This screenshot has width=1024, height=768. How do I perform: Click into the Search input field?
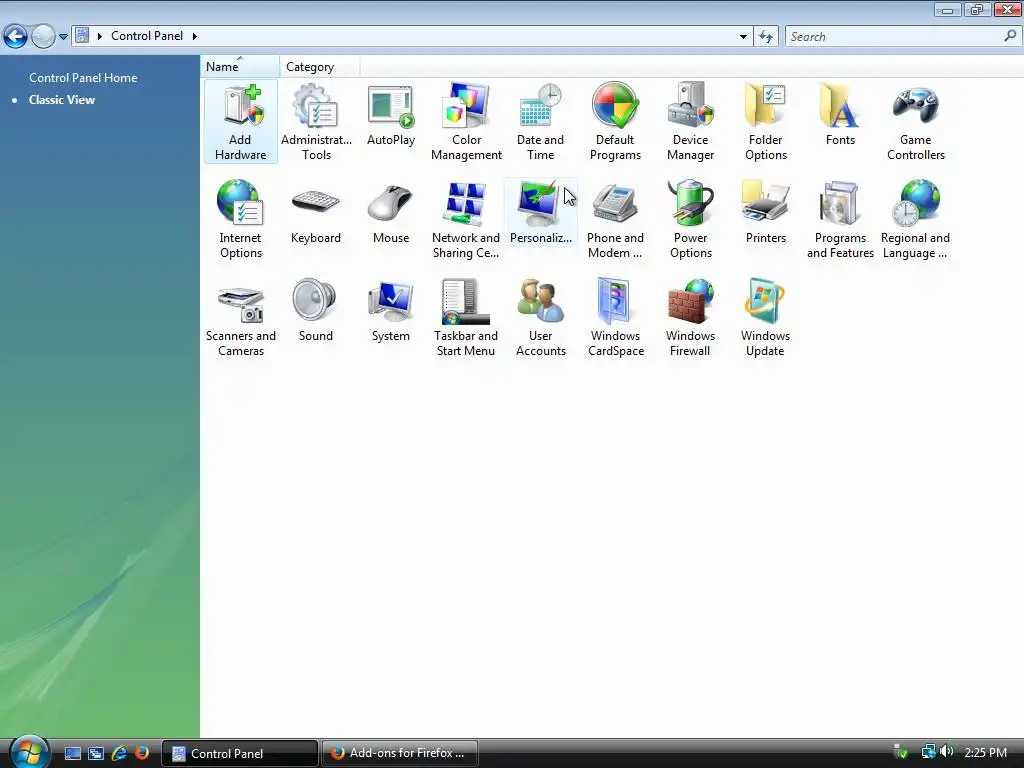(x=895, y=37)
